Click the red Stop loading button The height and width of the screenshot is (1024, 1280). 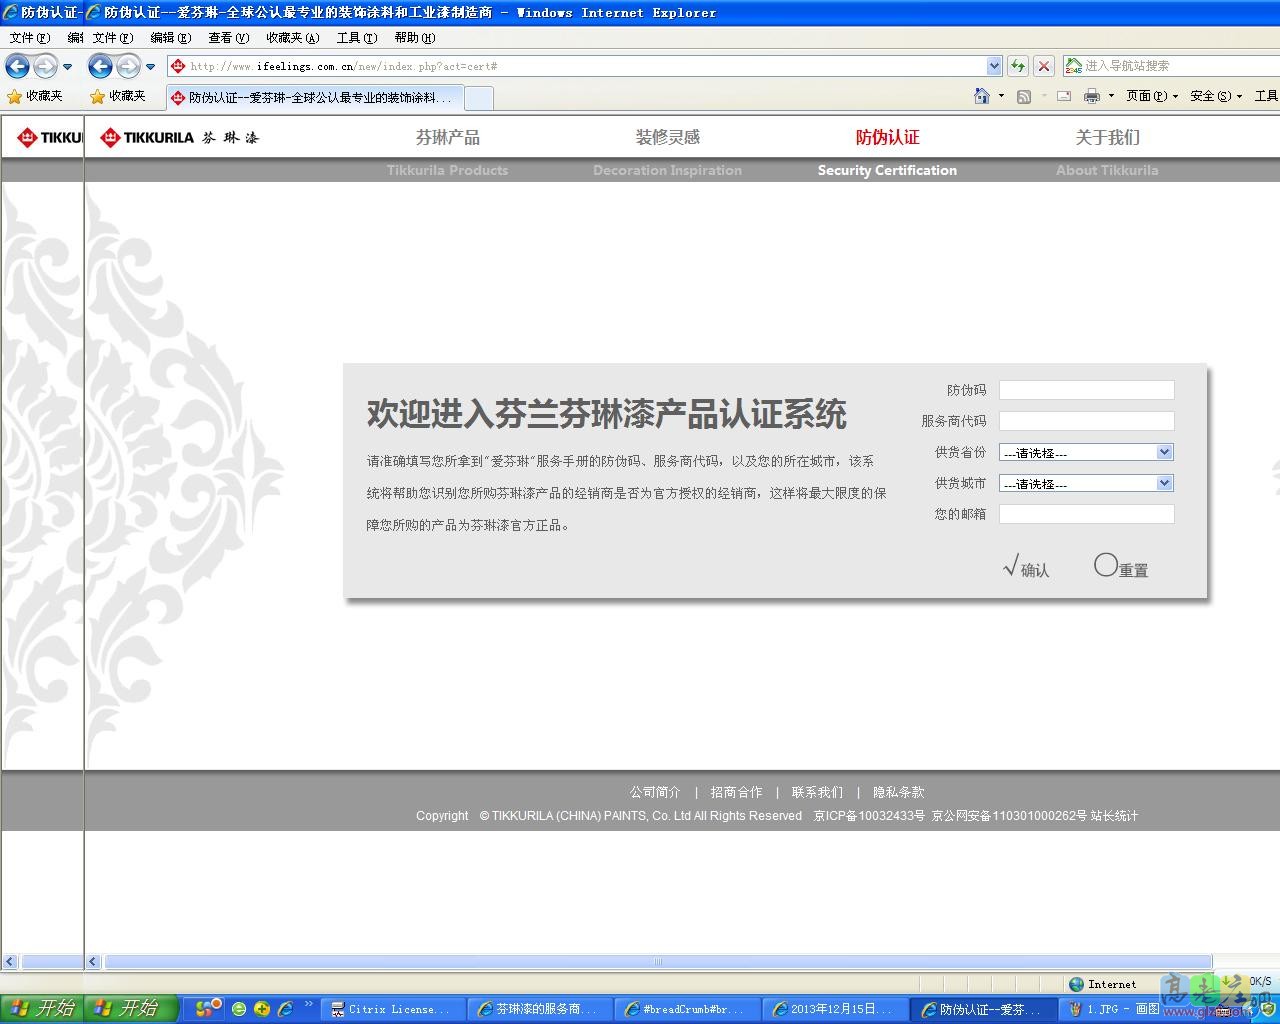point(1044,66)
